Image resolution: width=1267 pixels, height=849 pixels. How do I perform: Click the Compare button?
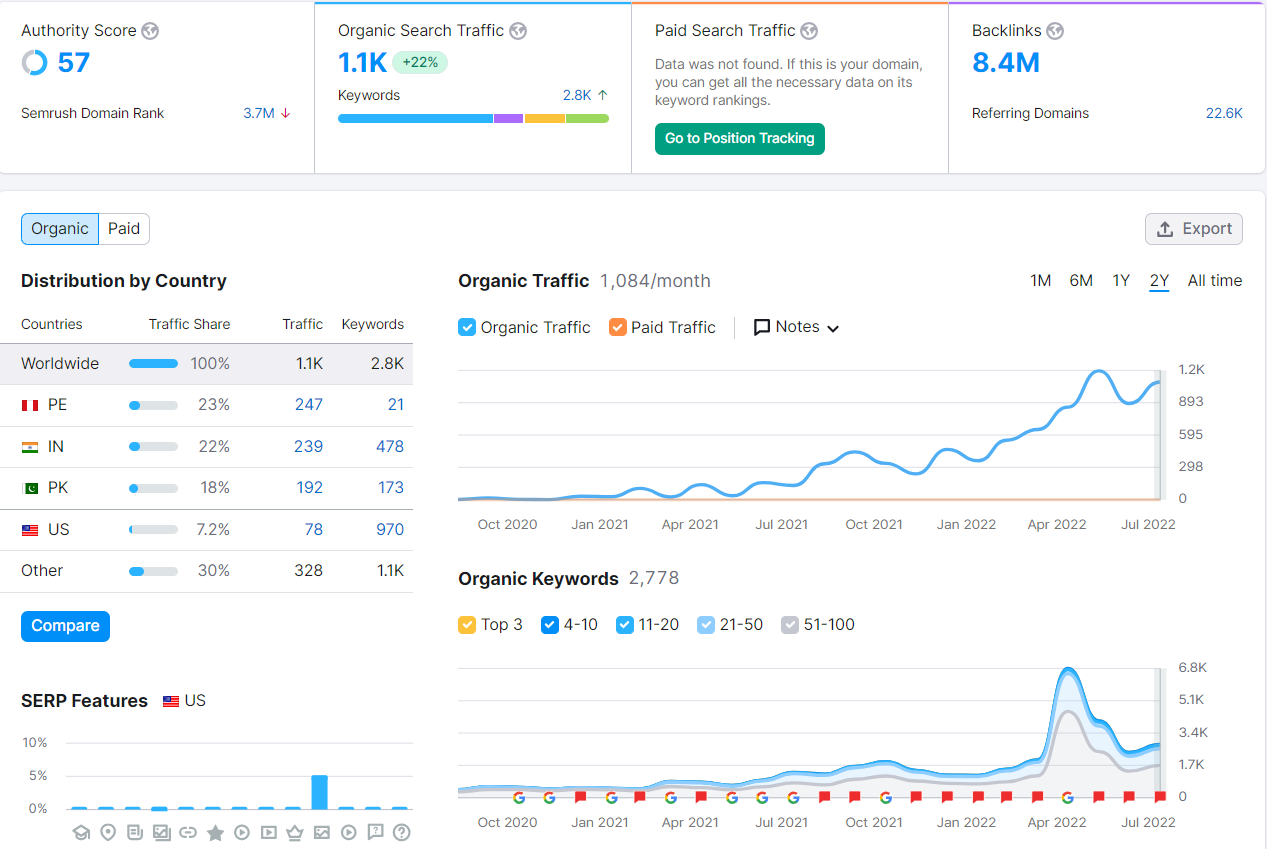[65, 626]
